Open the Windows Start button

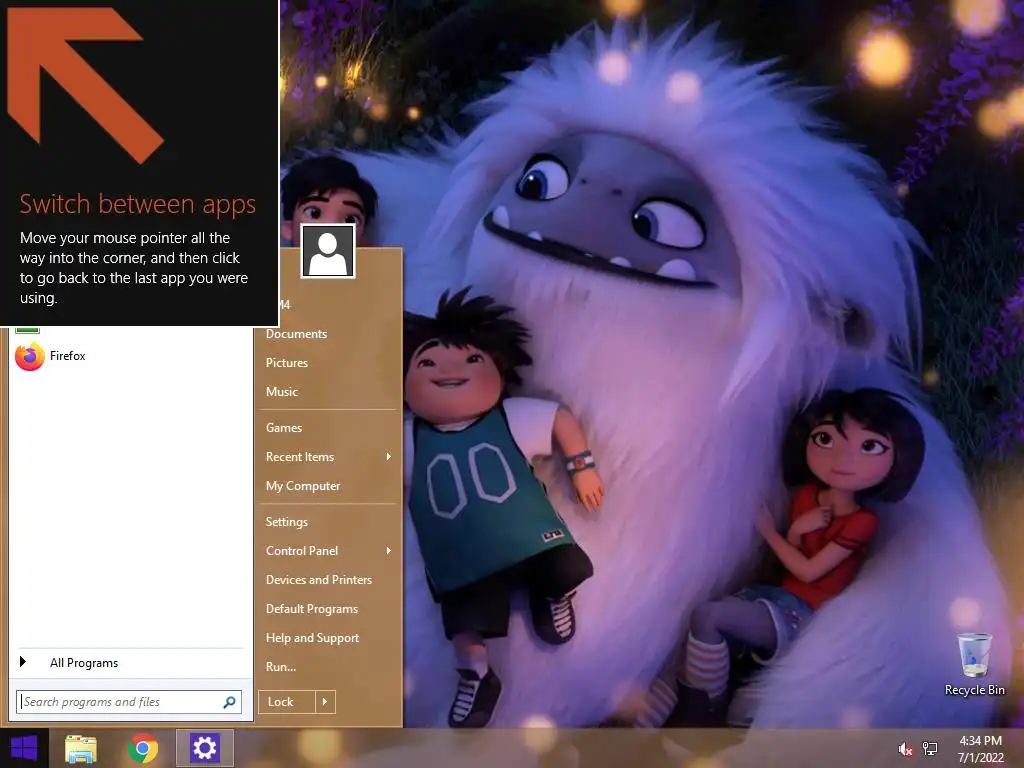tap(24, 748)
